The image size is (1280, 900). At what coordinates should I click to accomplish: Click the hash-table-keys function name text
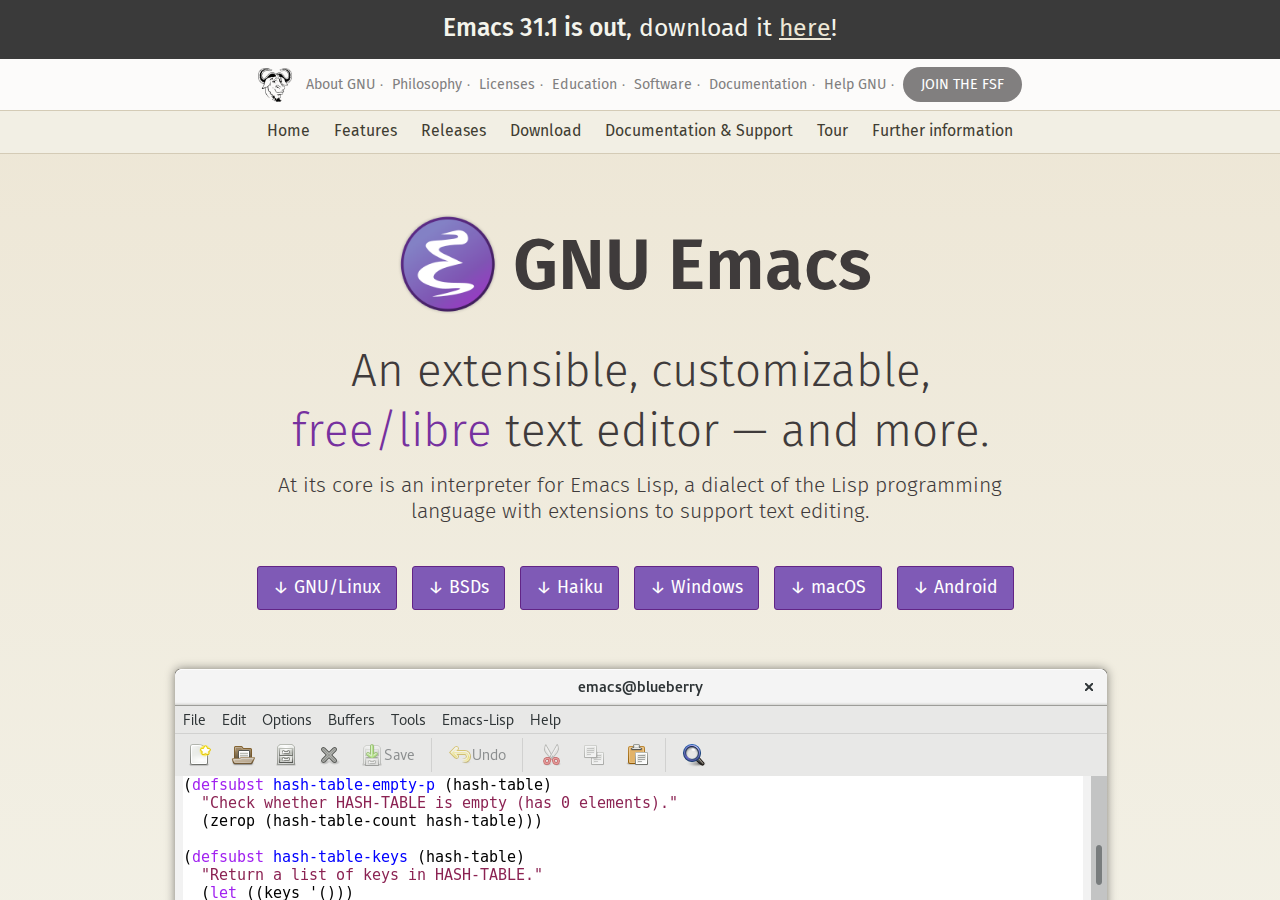coord(340,857)
